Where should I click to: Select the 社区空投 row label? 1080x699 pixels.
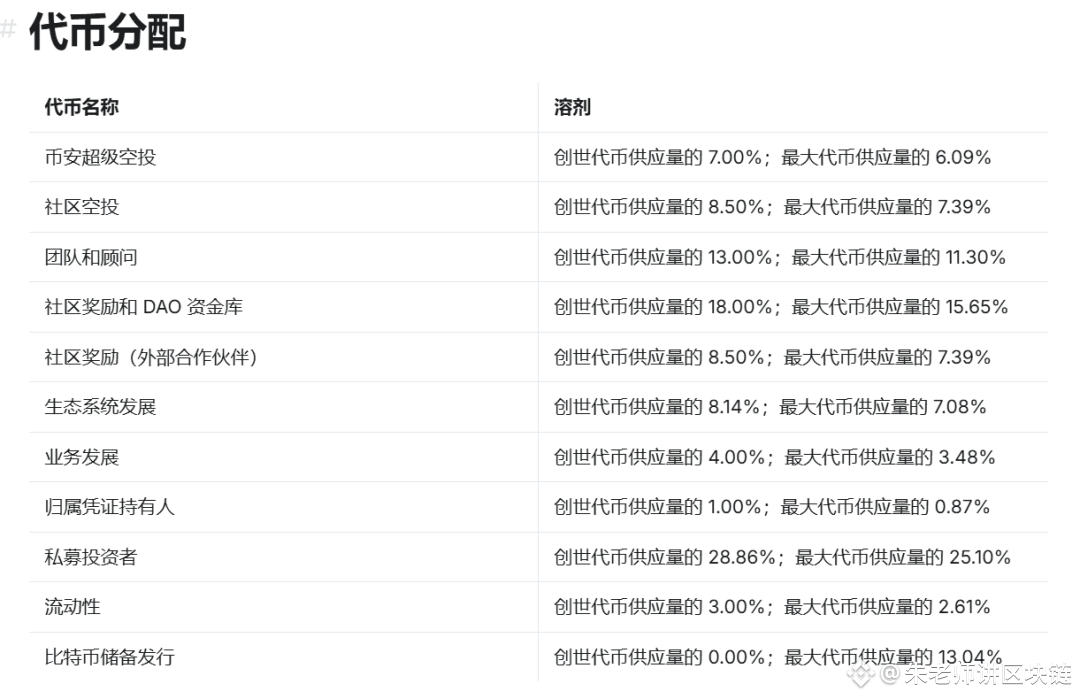82,207
